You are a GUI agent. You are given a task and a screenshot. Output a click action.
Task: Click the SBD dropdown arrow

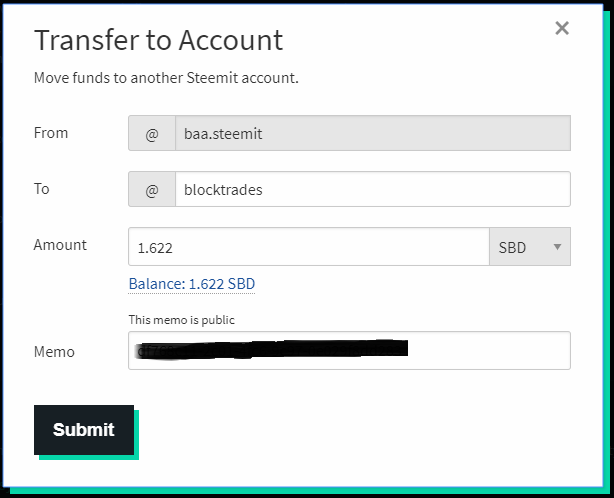tap(557, 247)
